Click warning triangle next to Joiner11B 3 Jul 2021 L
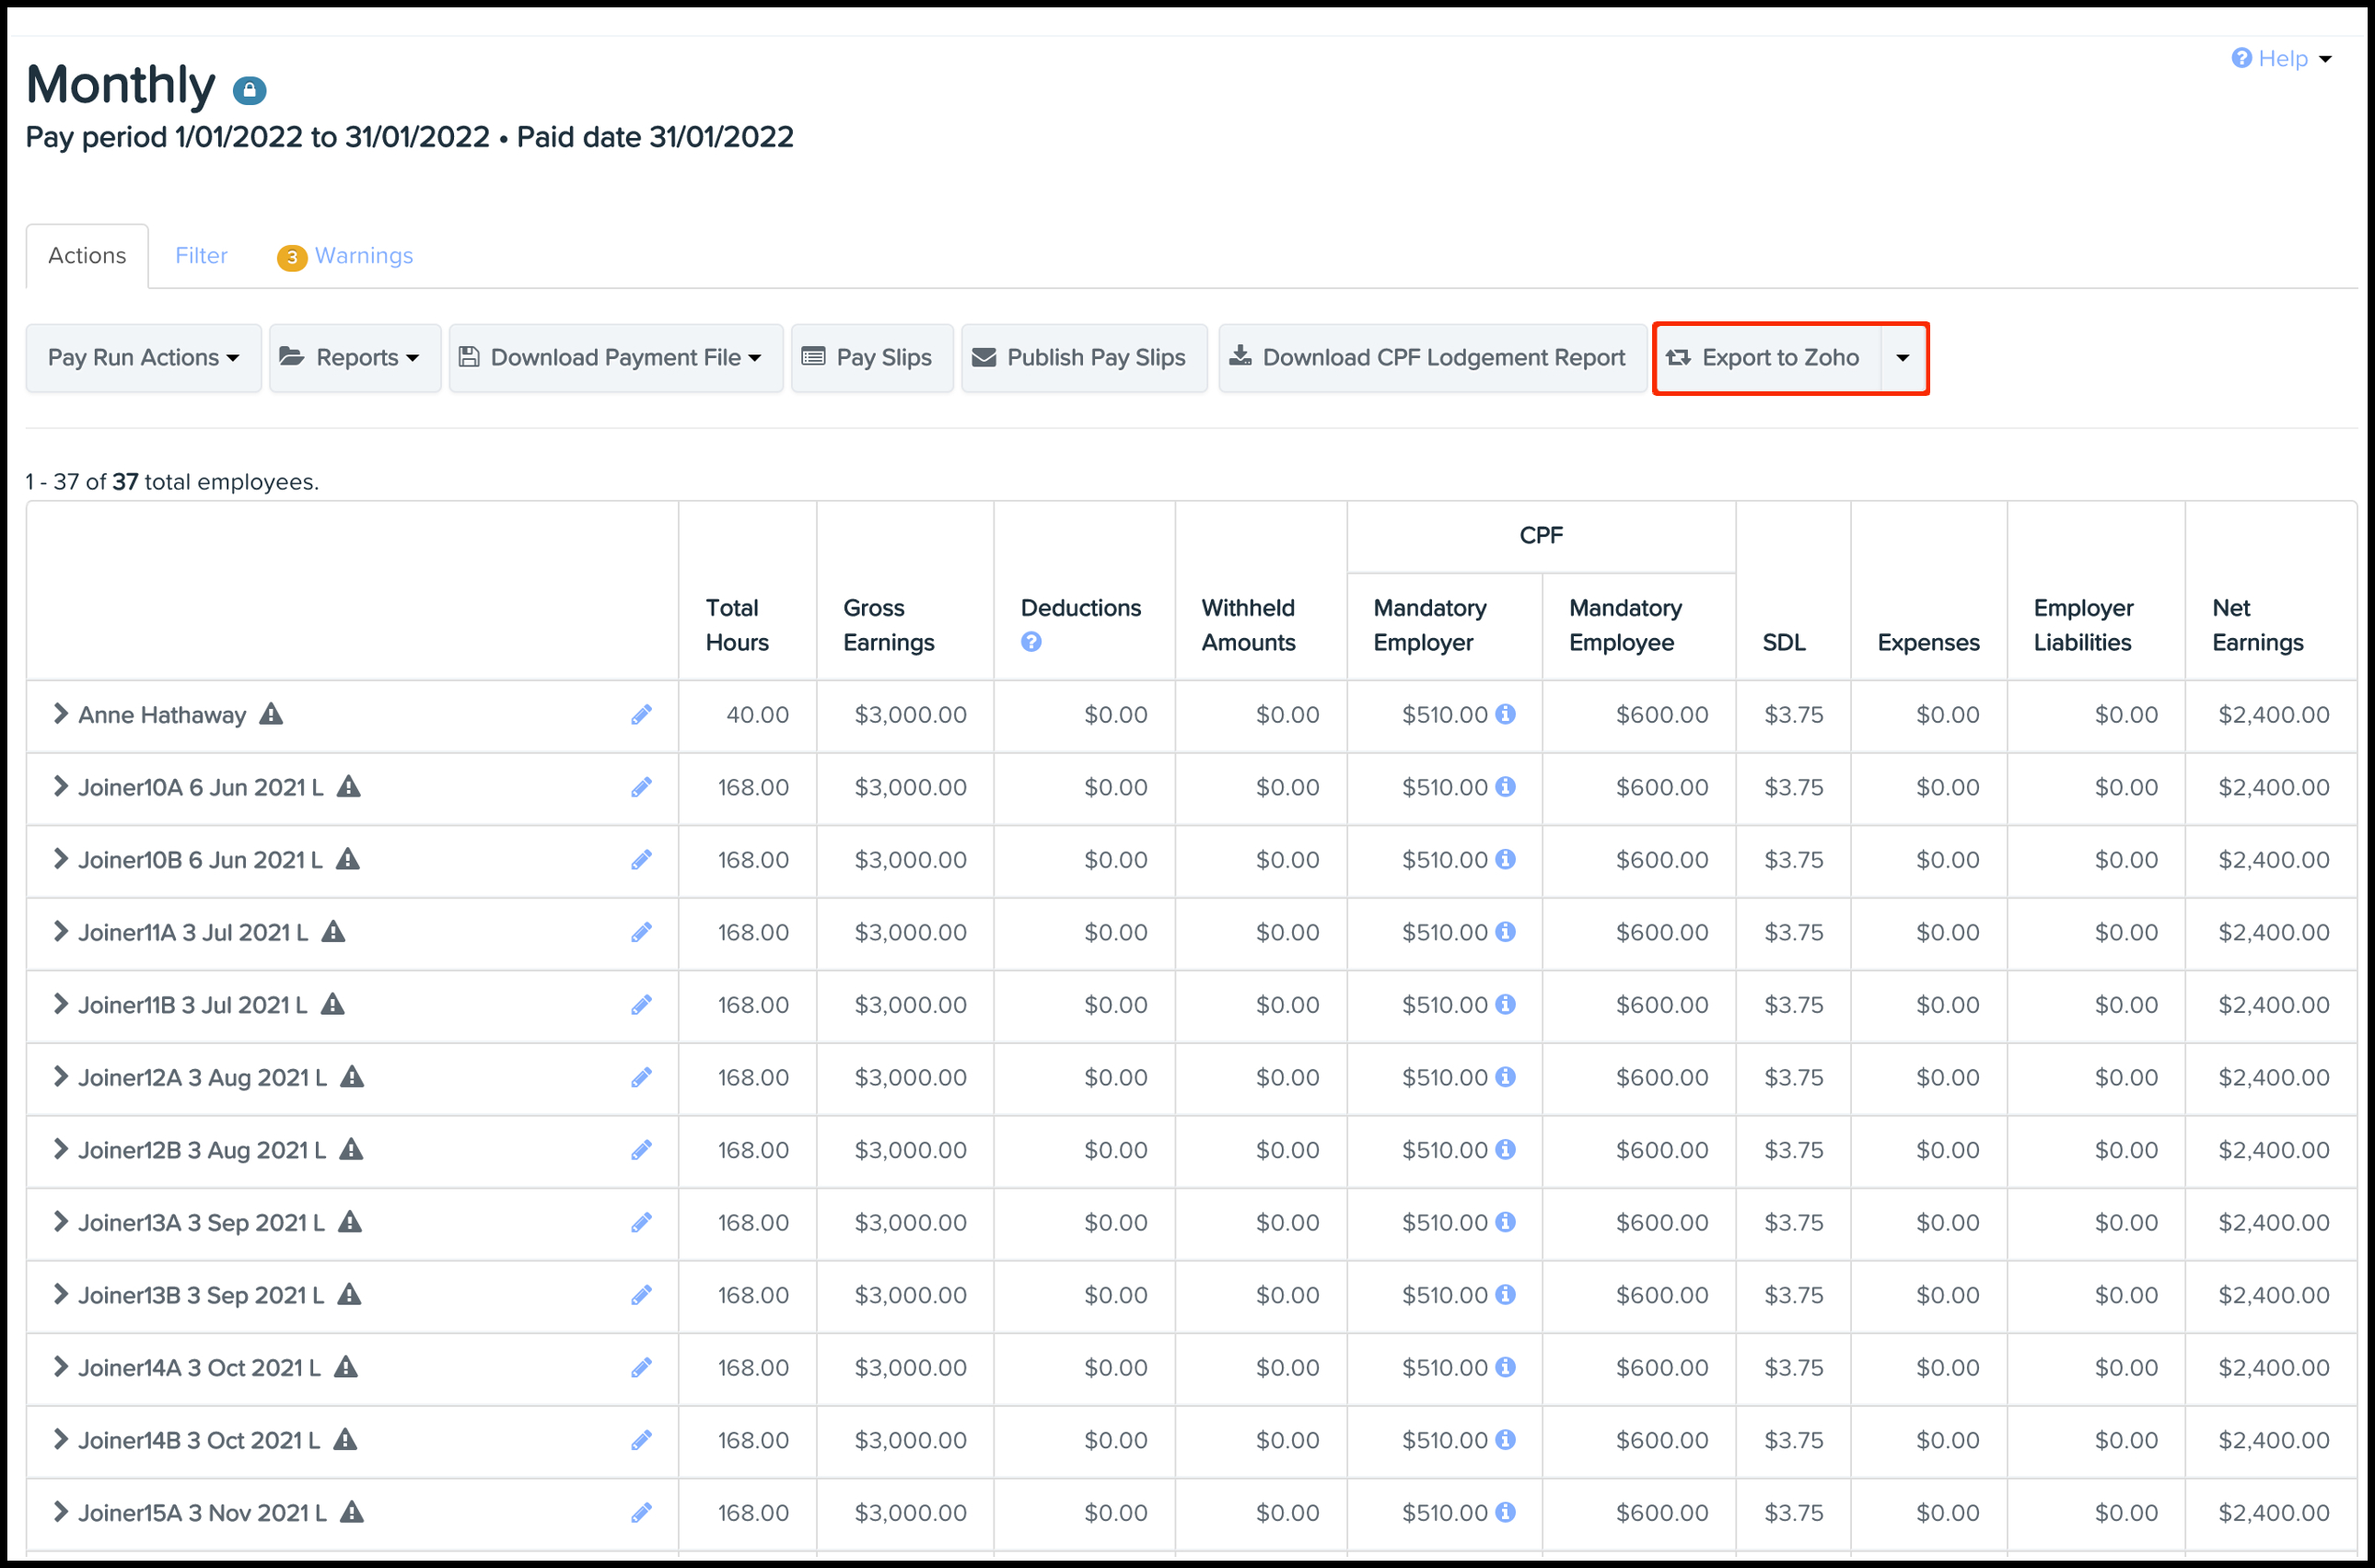 tap(332, 1004)
